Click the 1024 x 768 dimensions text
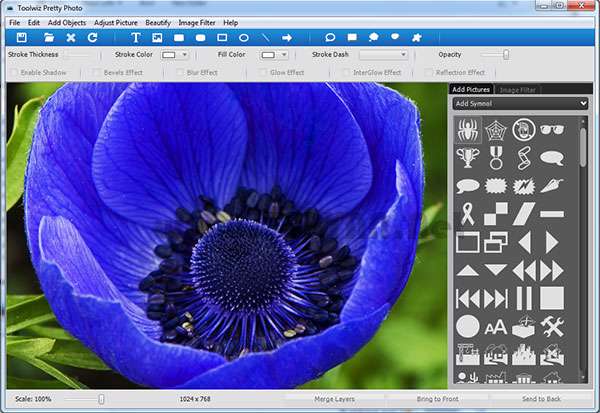 195,399
